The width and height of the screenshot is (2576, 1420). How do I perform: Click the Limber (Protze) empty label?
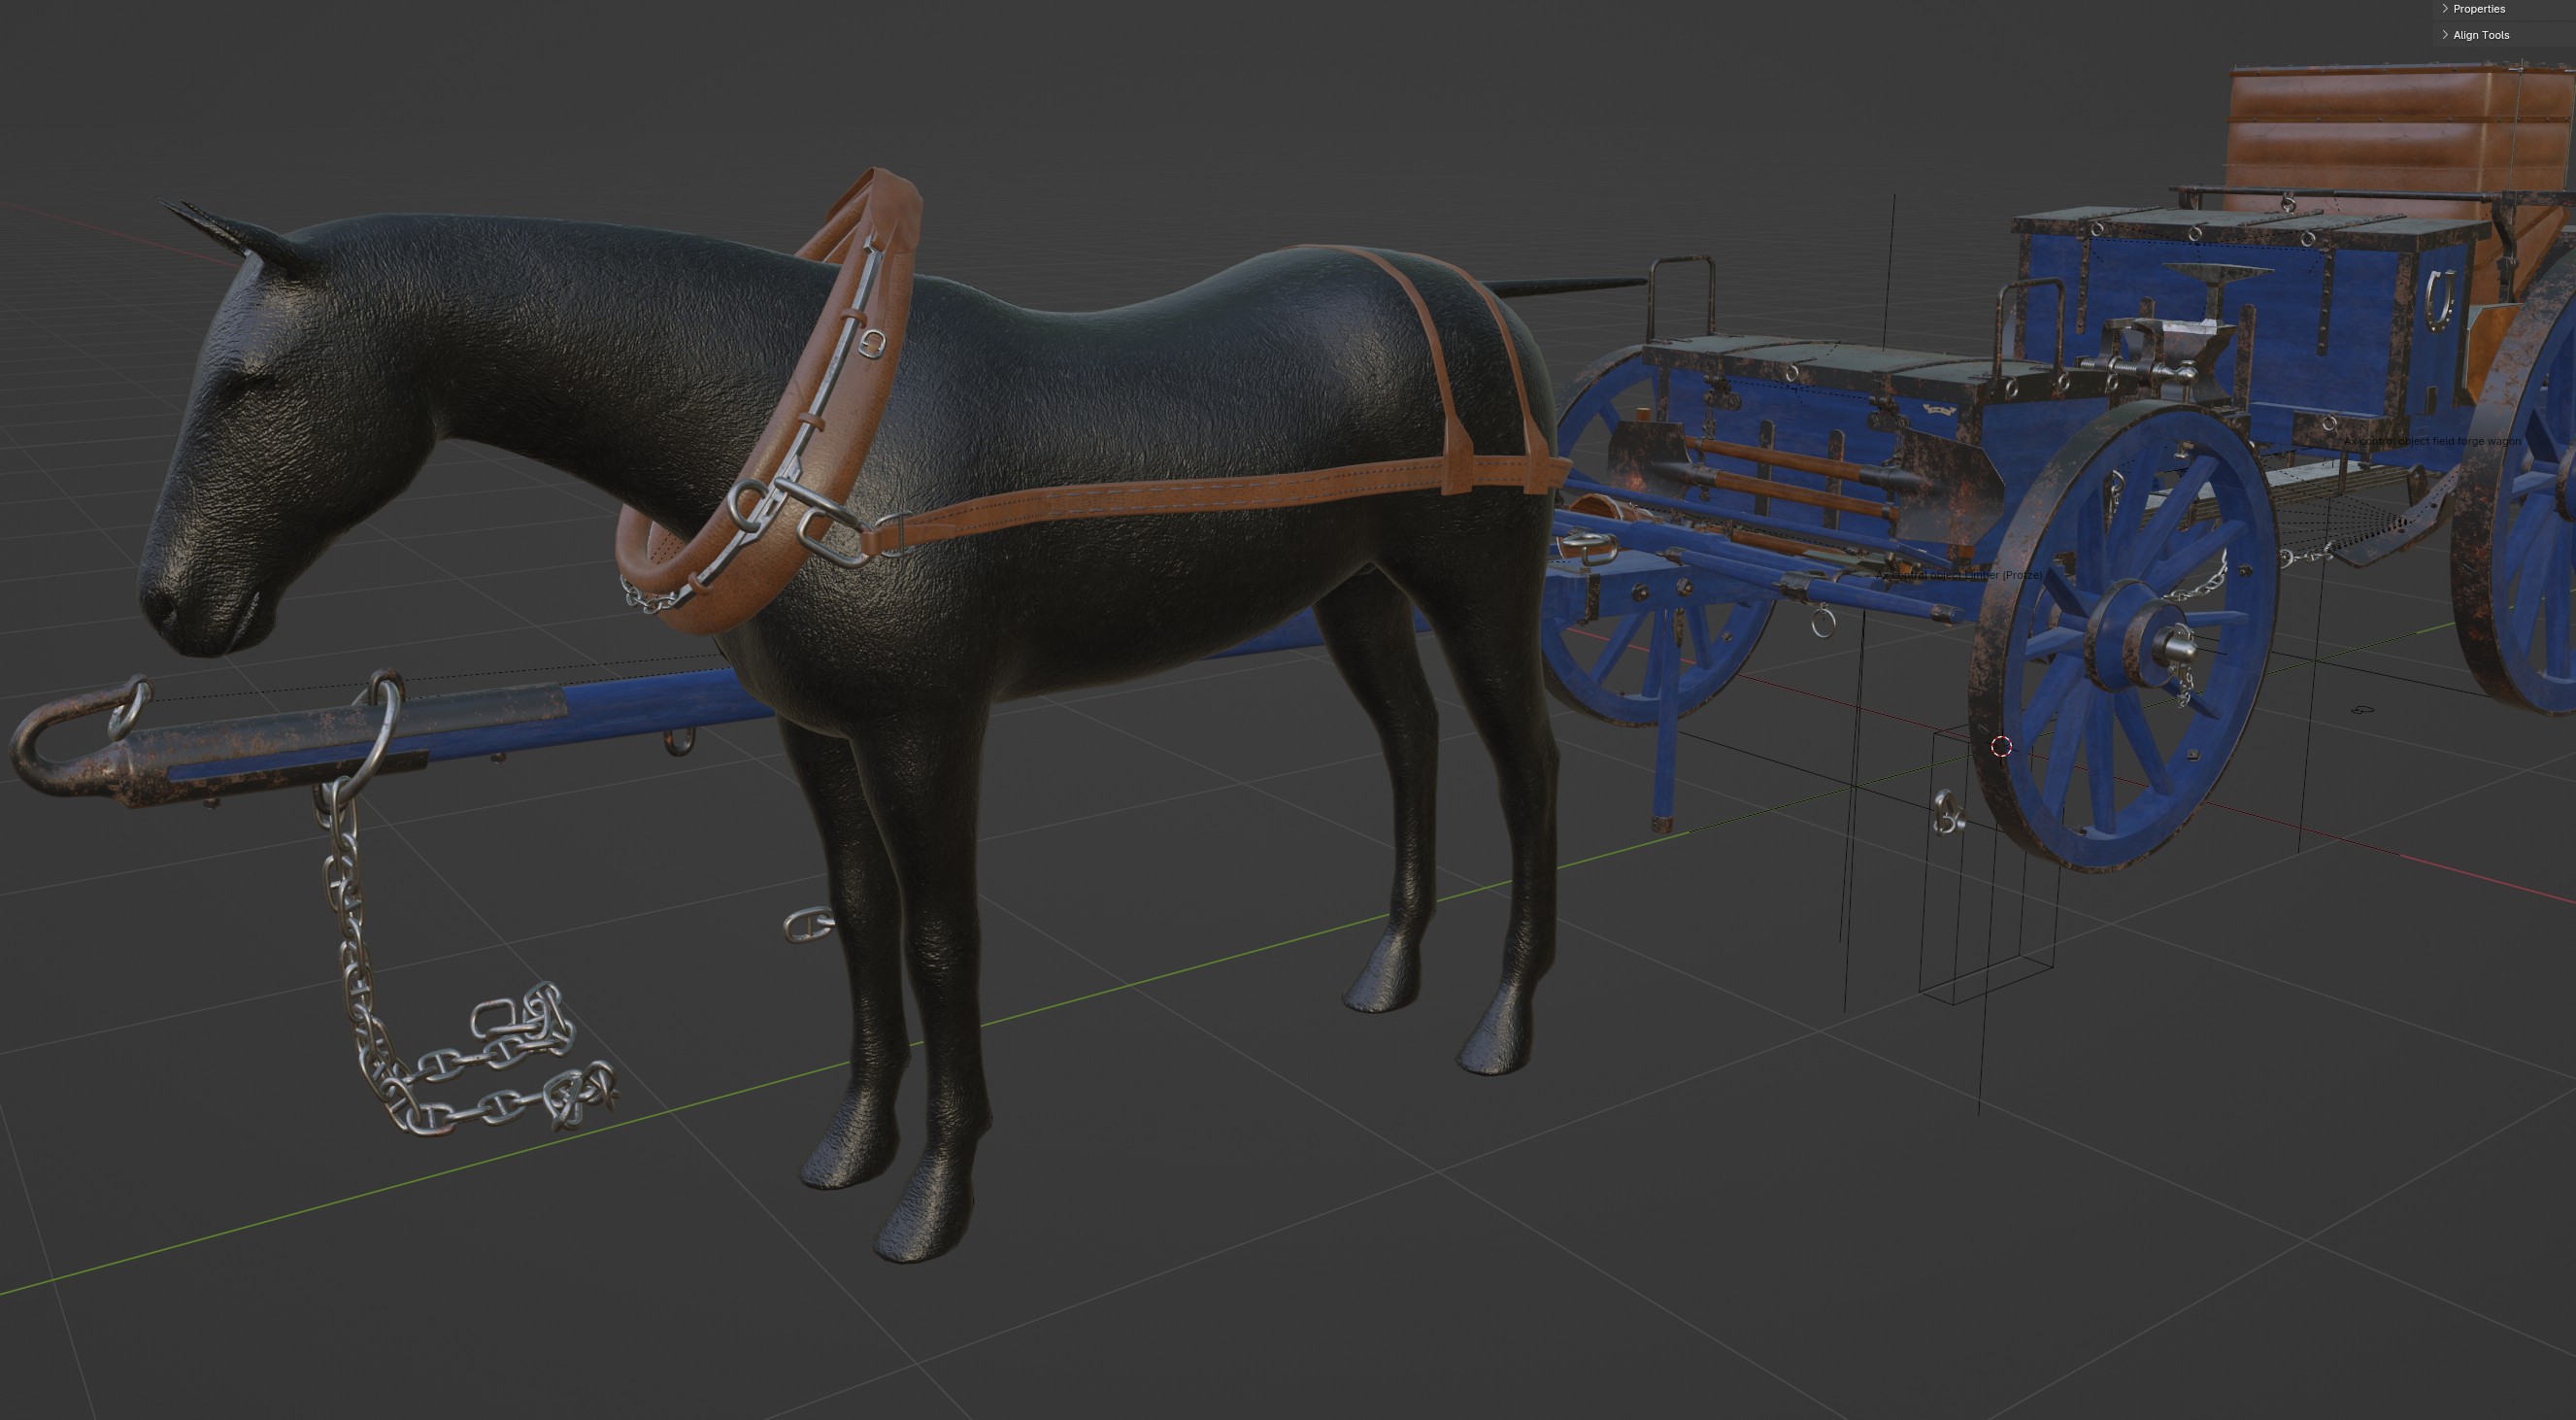pyautogui.click(x=1960, y=576)
